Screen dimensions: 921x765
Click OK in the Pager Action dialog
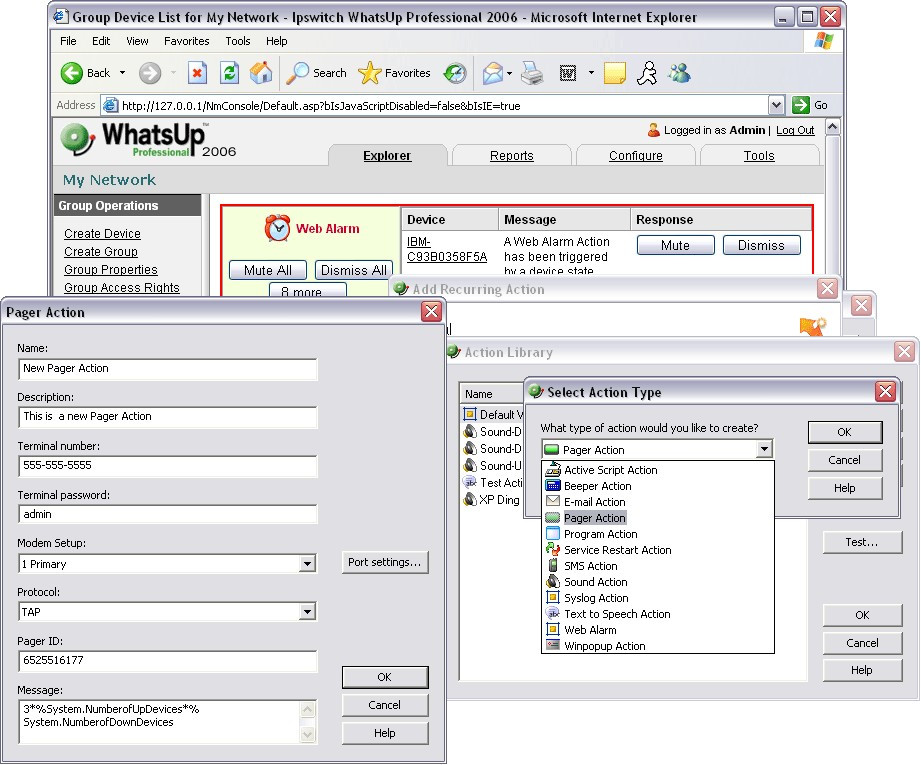point(385,677)
